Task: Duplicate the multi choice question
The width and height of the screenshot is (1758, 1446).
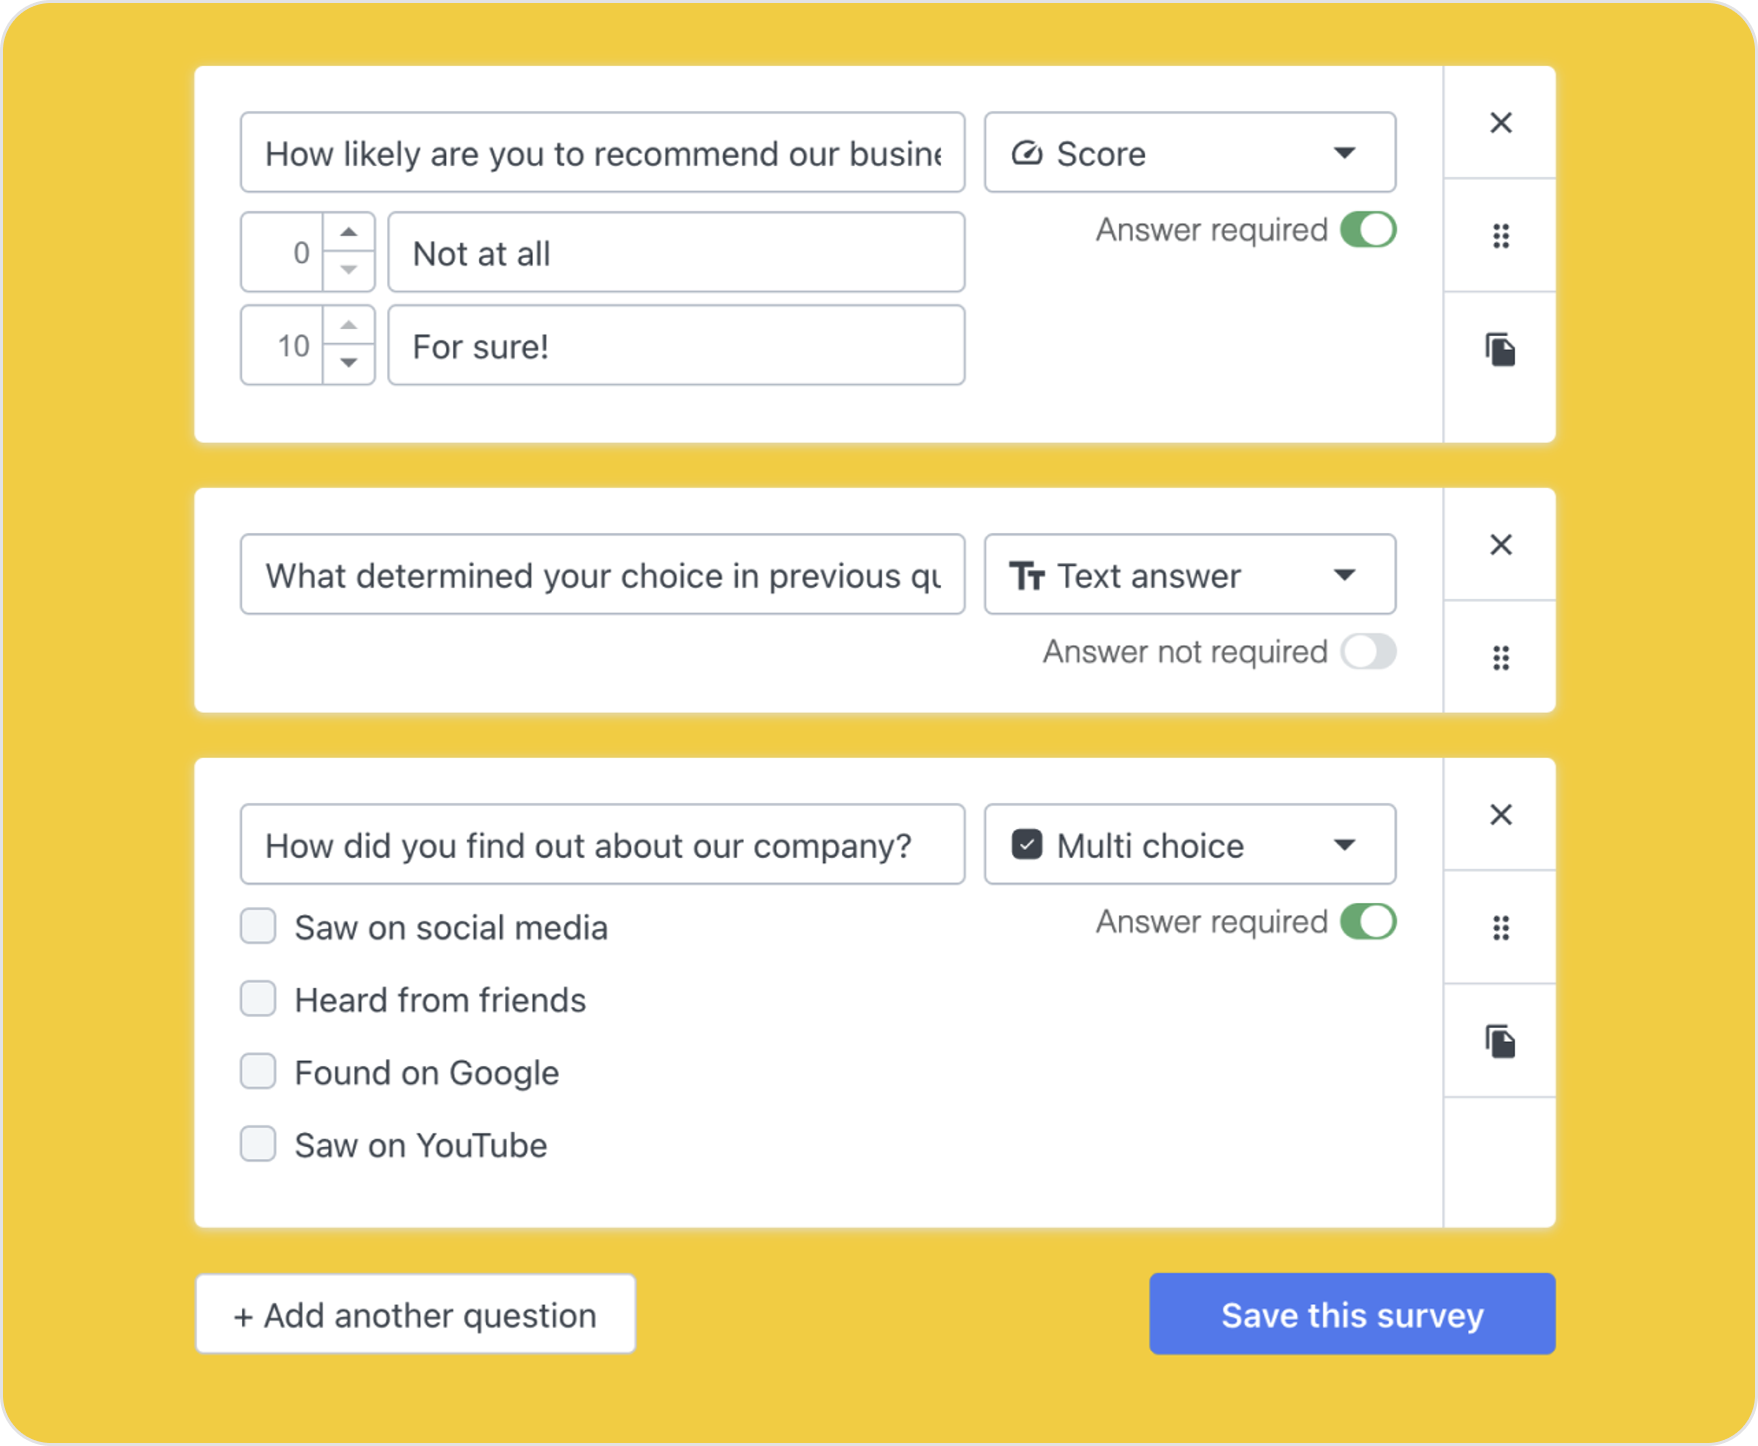Action: click(1500, 1042)
